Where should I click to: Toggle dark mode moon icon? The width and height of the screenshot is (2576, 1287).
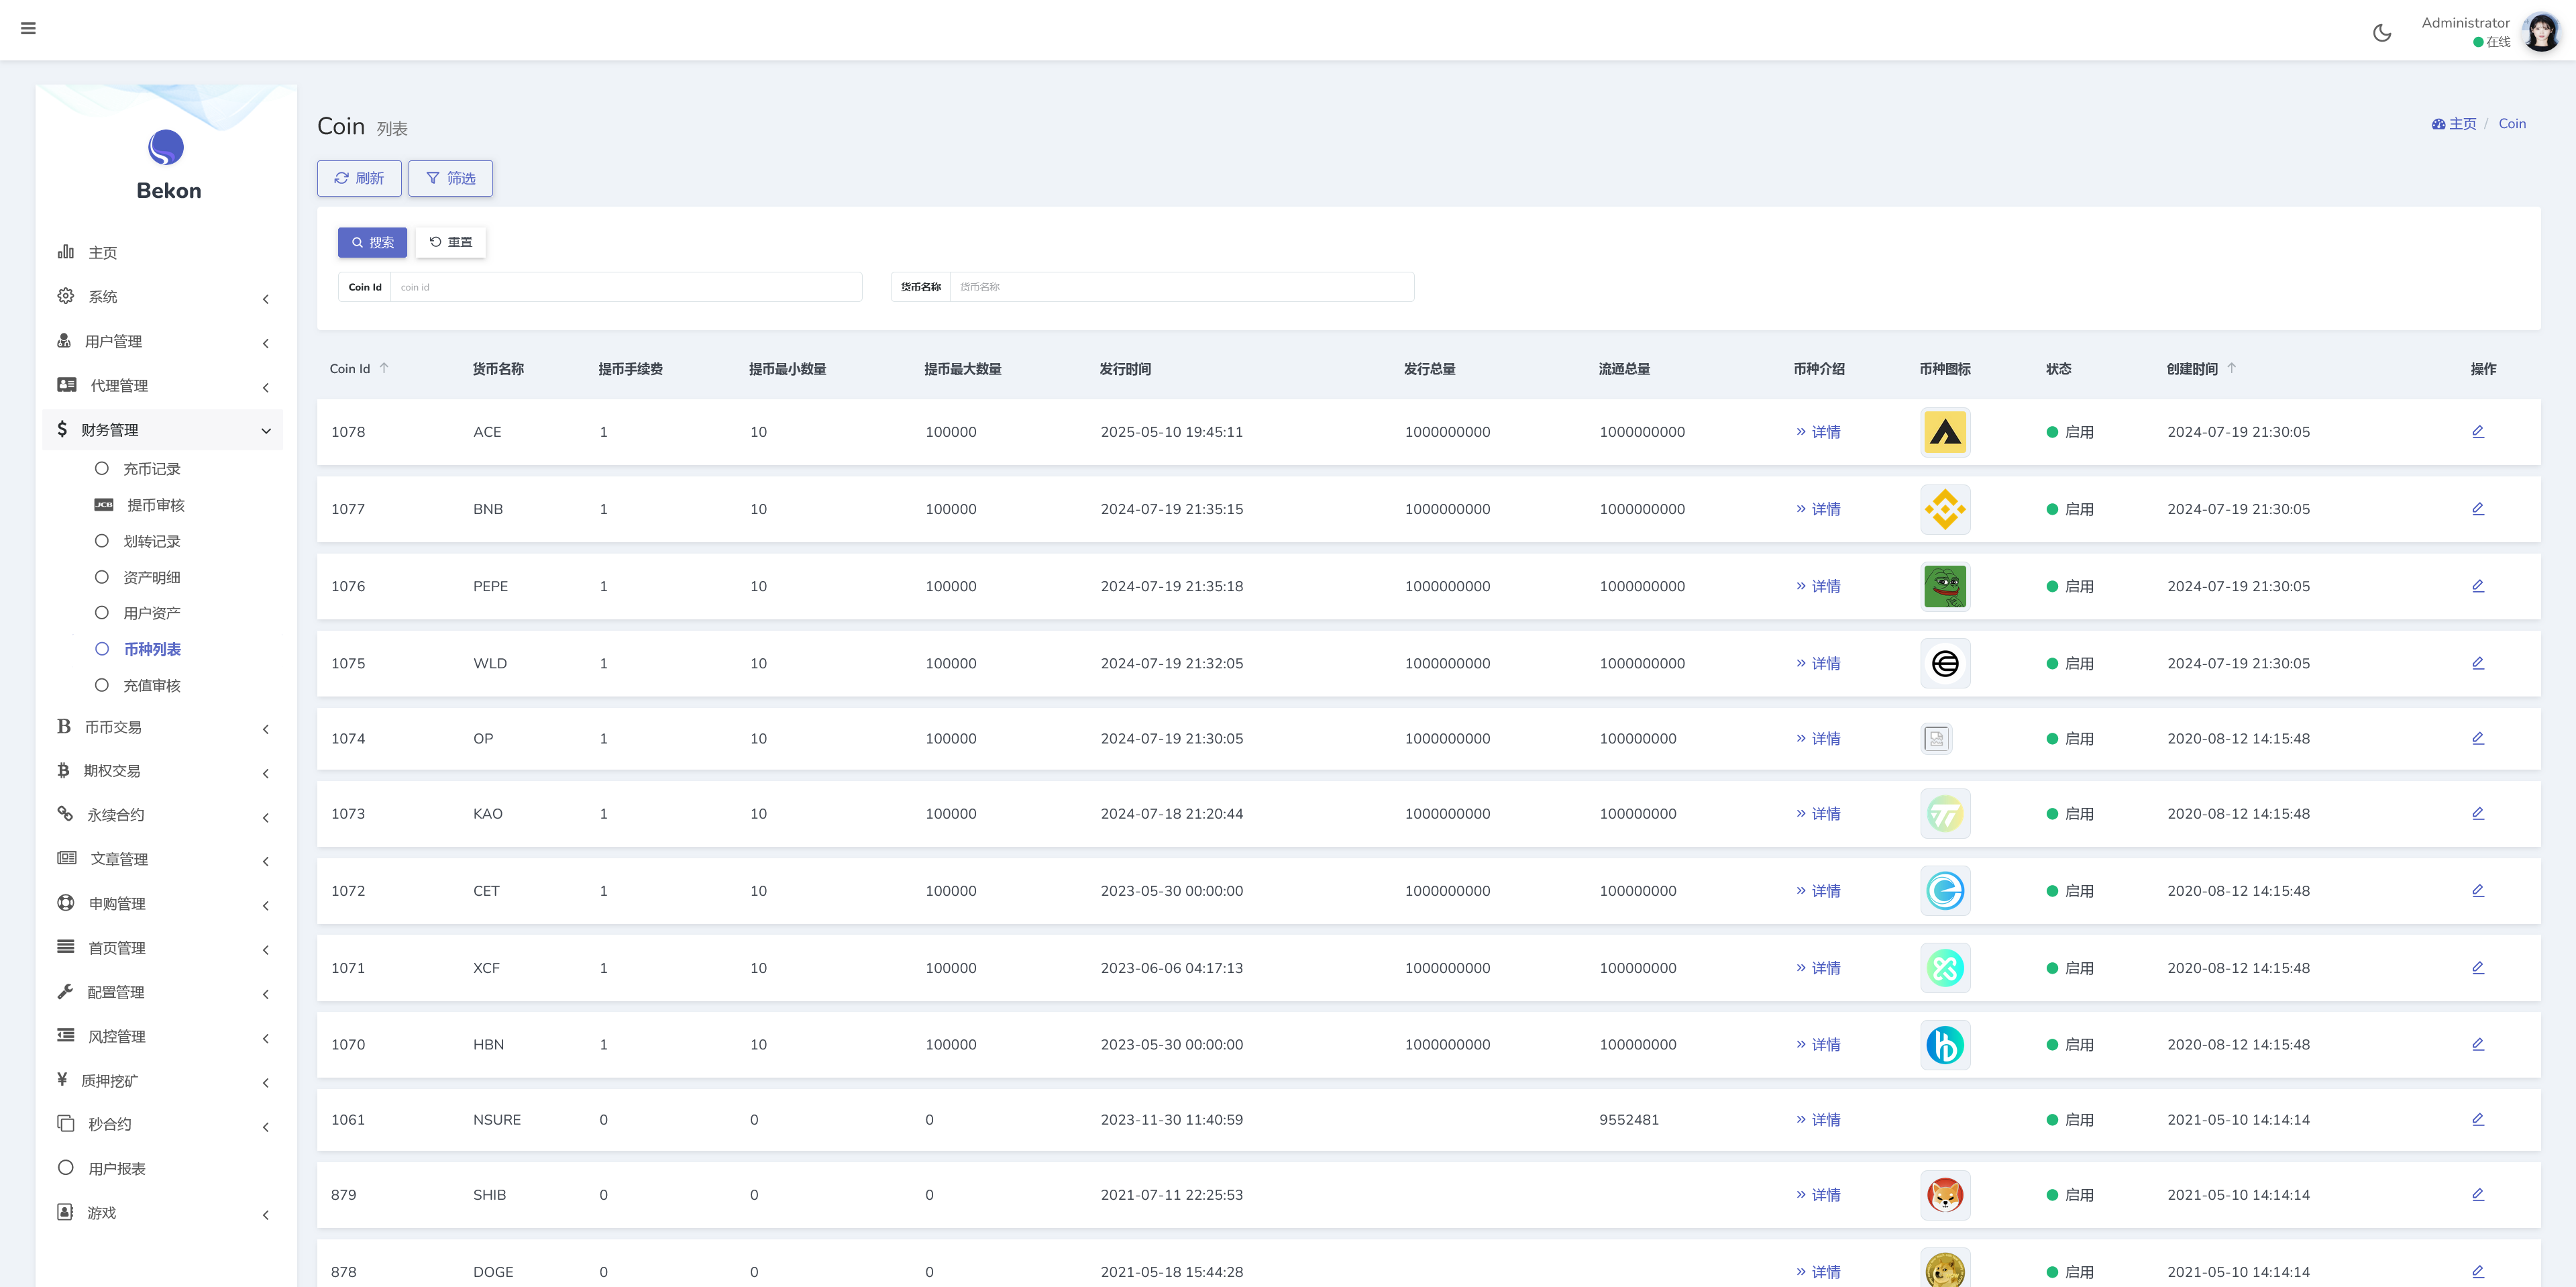2382,33
